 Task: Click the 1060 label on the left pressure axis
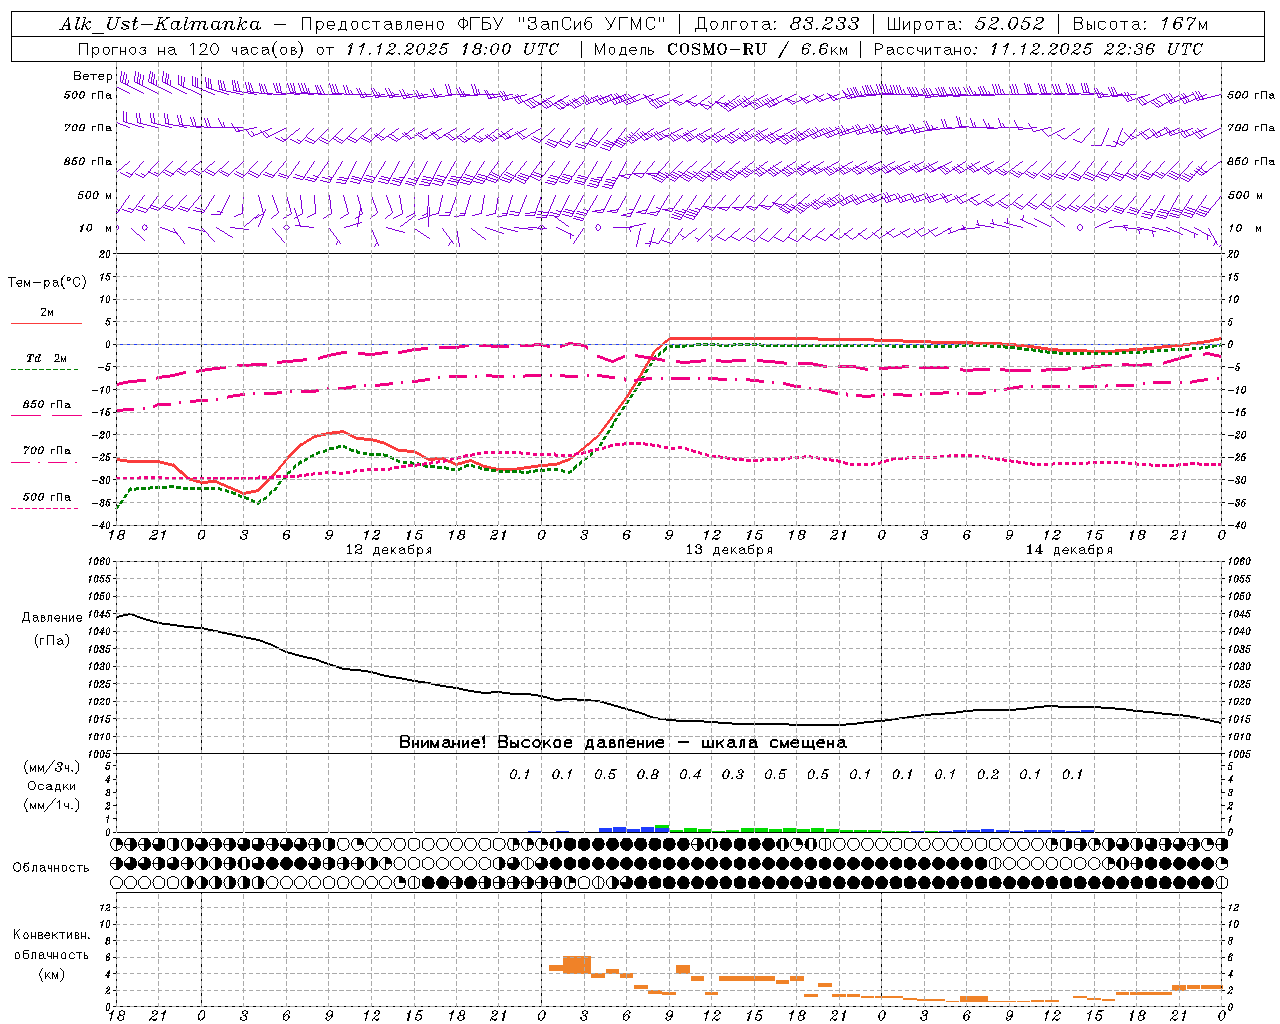click(100, 562)
